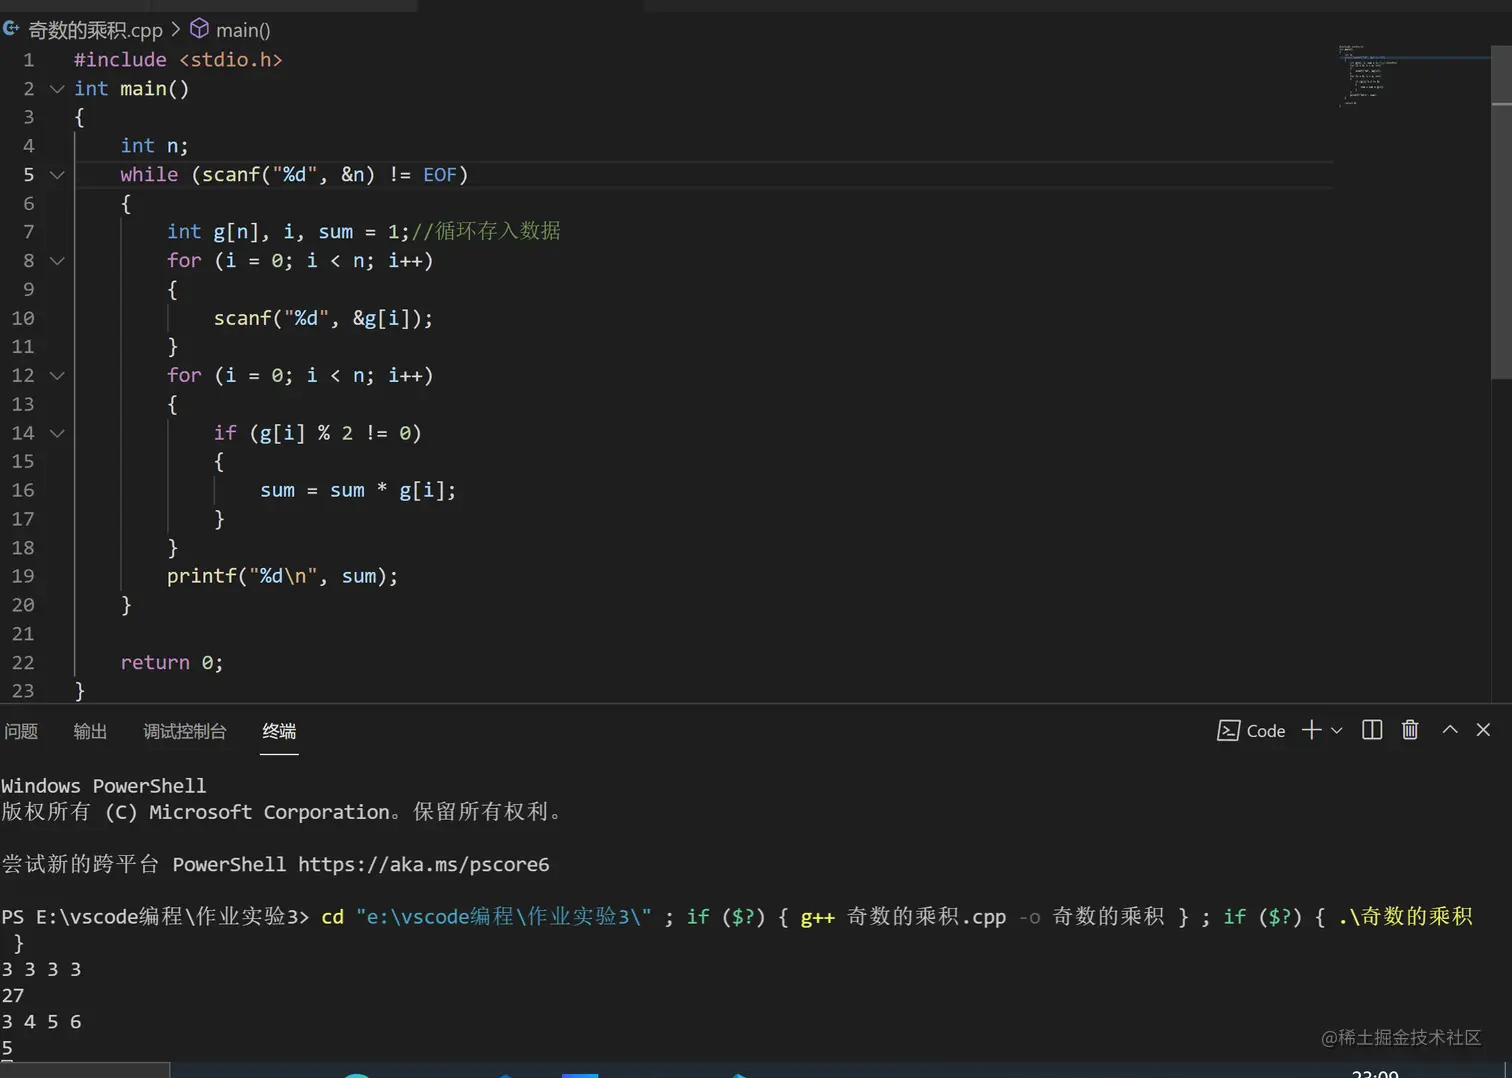Select the Code terminal label
1512x1078 pixels.
(1266, 731)
